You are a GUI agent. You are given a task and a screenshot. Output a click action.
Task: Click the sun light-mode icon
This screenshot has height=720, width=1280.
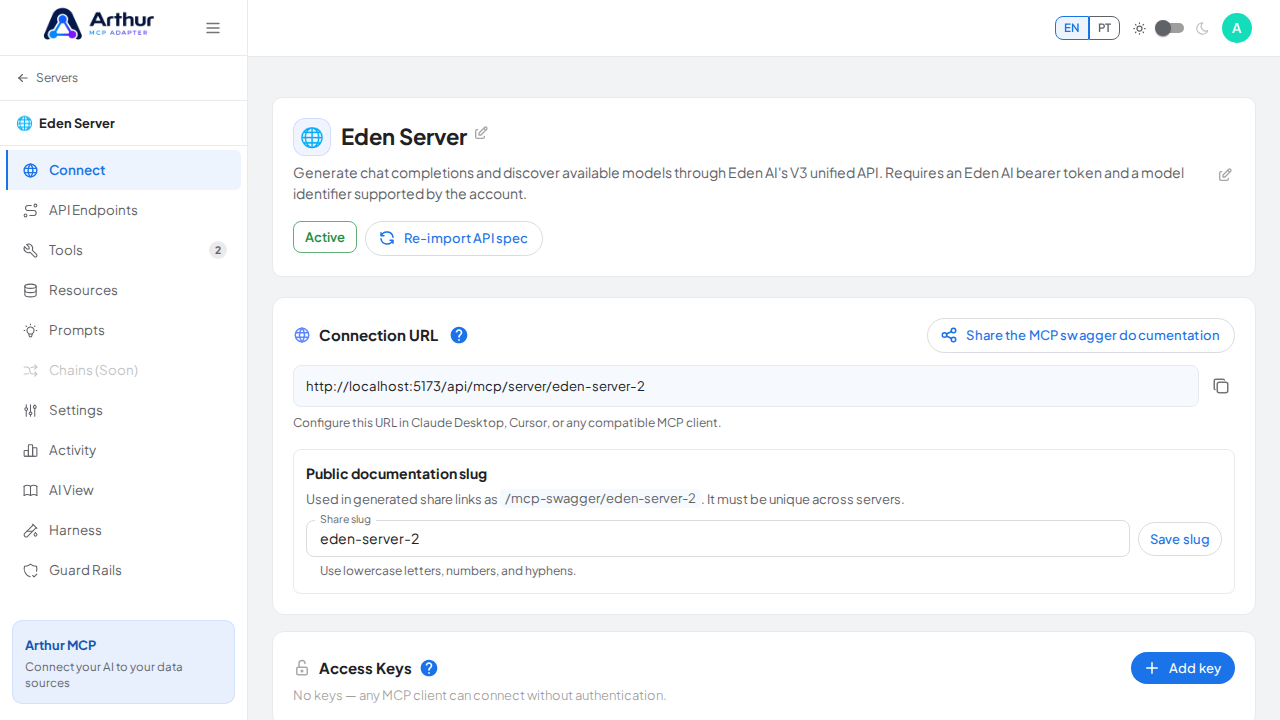(1139, 28)
